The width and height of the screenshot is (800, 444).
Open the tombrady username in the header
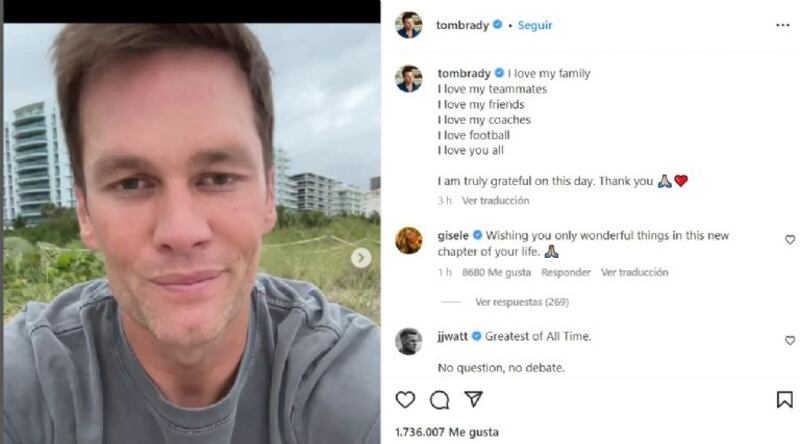point(463,25)
